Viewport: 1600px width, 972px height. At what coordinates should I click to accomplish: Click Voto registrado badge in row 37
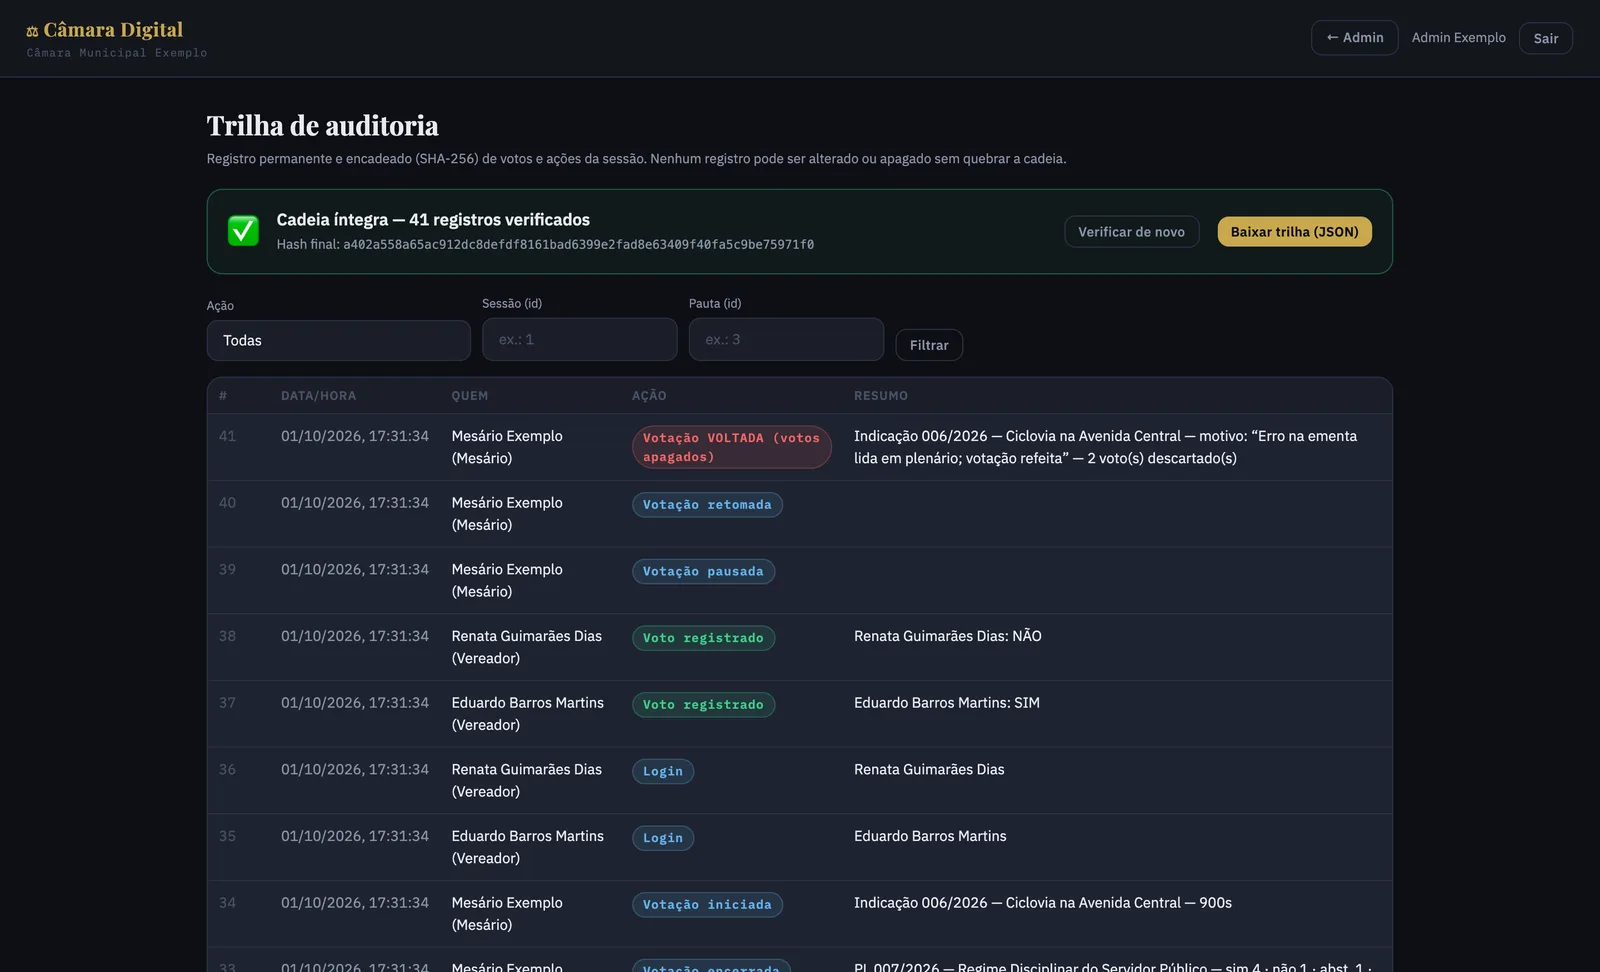point(703,705)
